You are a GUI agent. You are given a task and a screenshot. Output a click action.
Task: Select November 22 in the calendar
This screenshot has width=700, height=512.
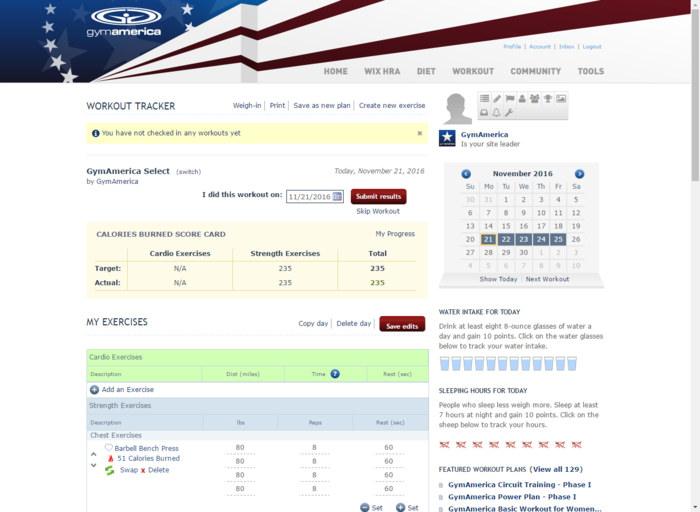tap(506, 239)
